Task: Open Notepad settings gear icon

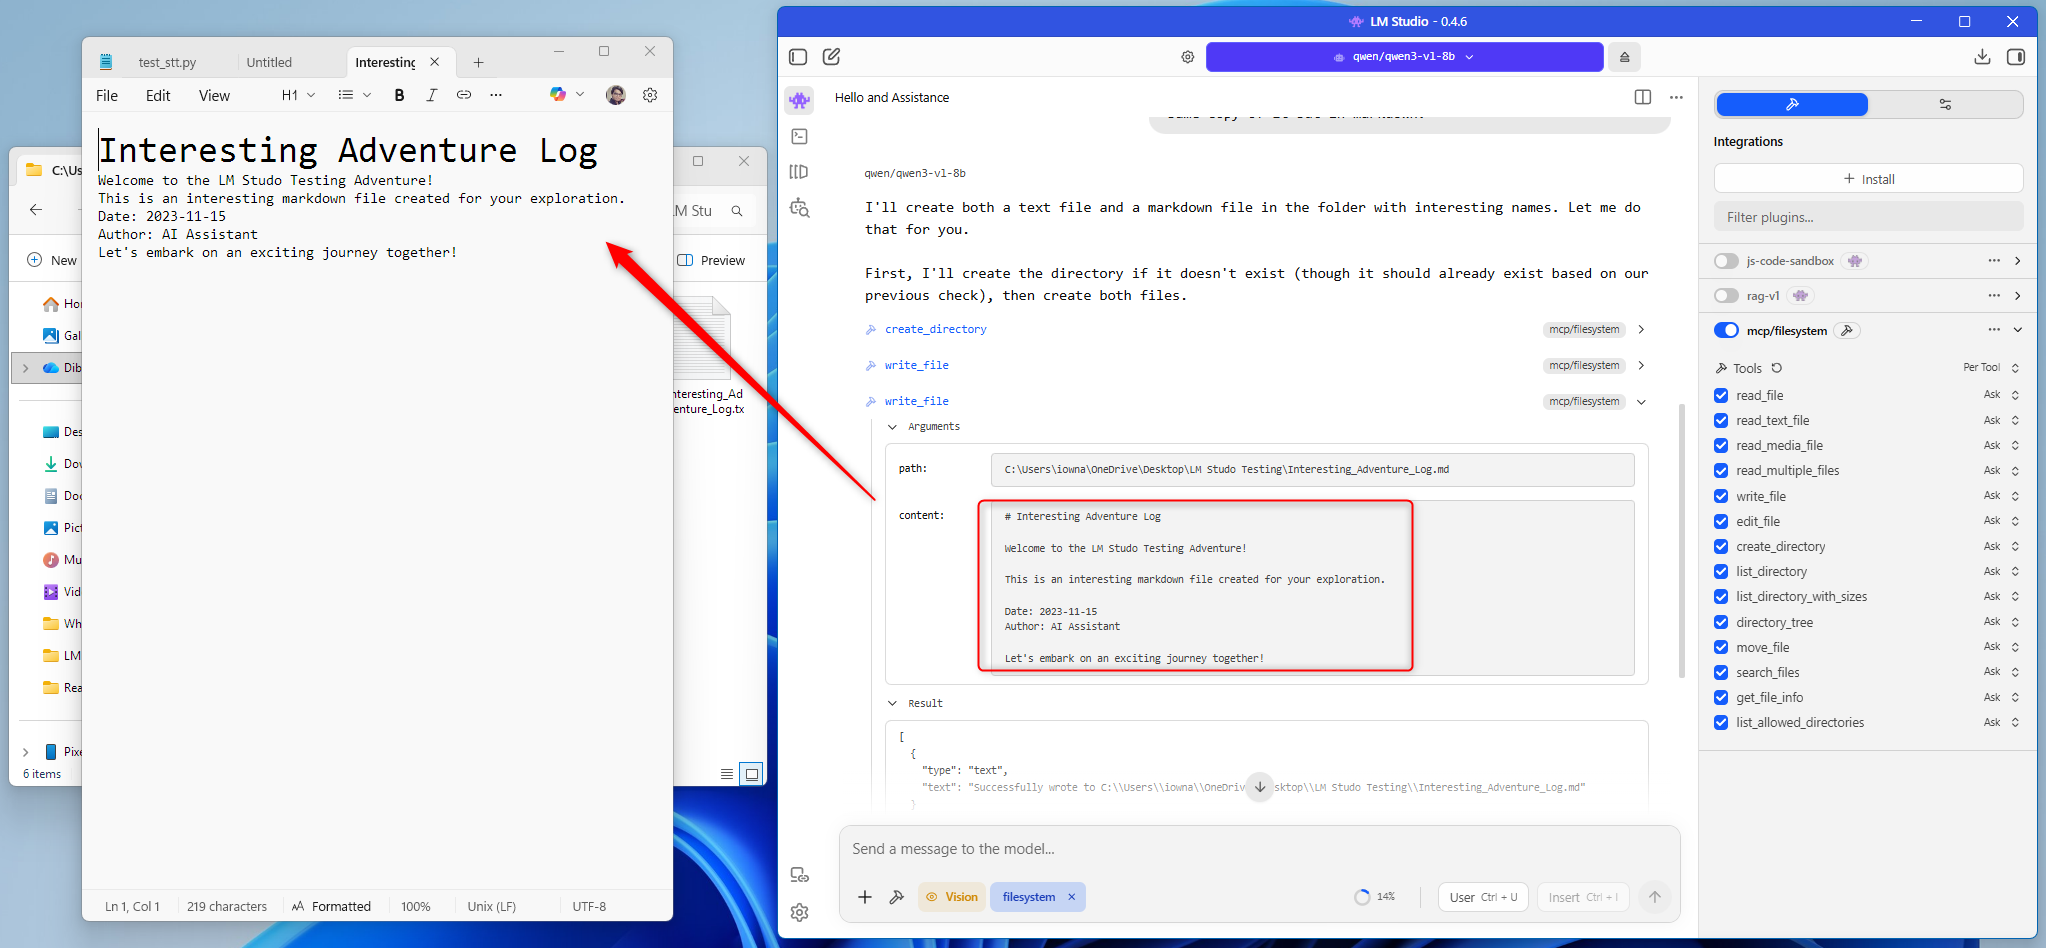Action: point(650,95)
